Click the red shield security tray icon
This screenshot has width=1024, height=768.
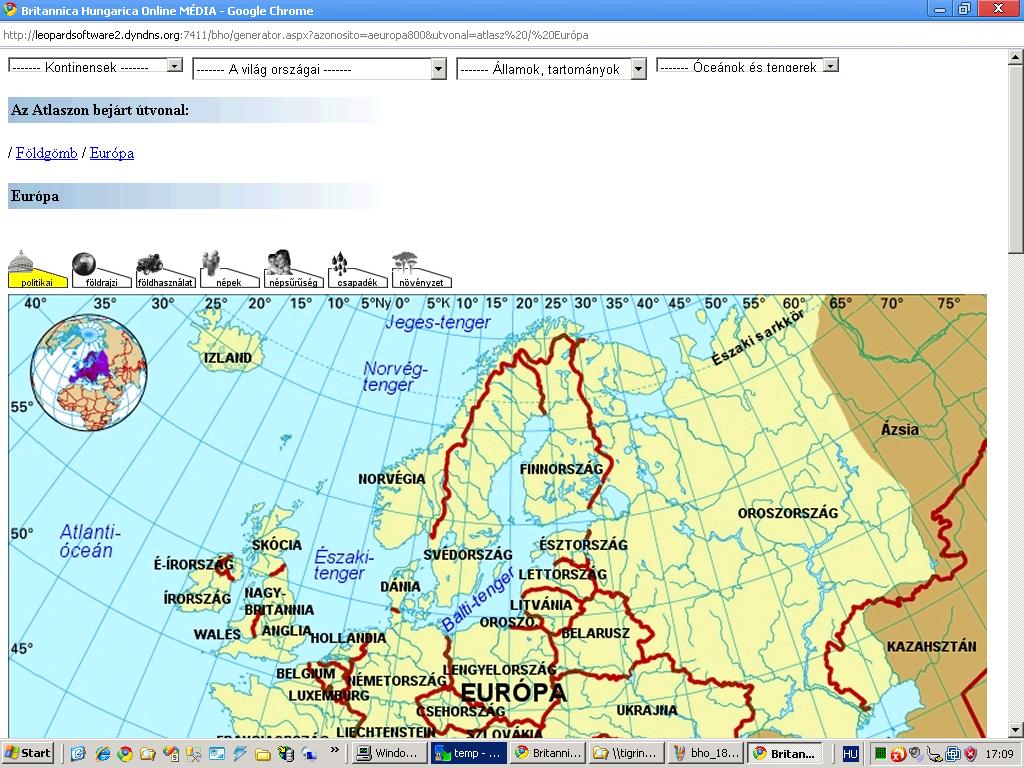(970, 754)
